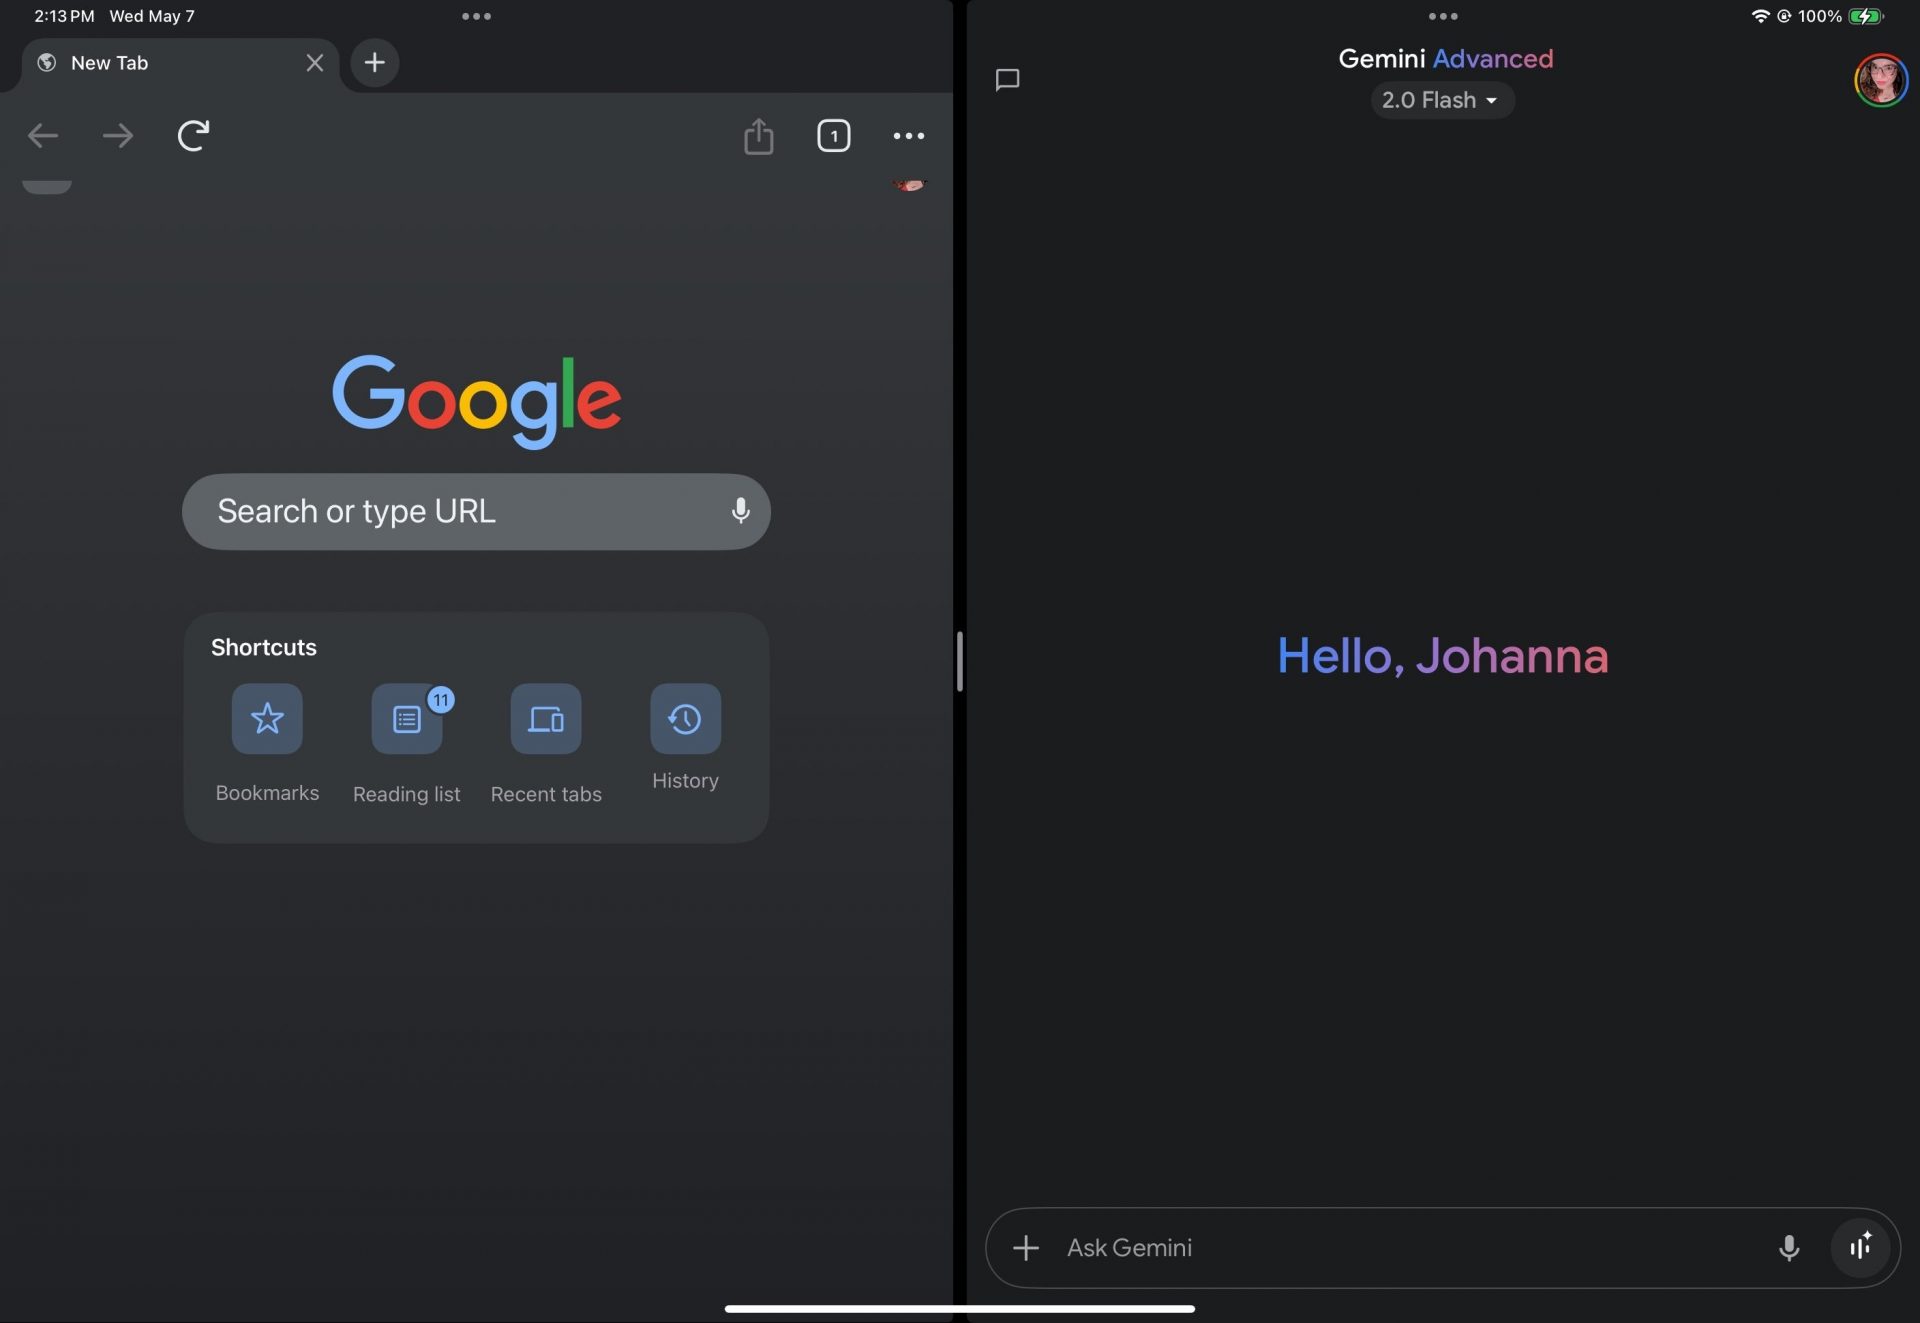1920x1323 pixels.
Task: Open Gemini window multitasking dots menu
Action: [x=1442, y=16]
